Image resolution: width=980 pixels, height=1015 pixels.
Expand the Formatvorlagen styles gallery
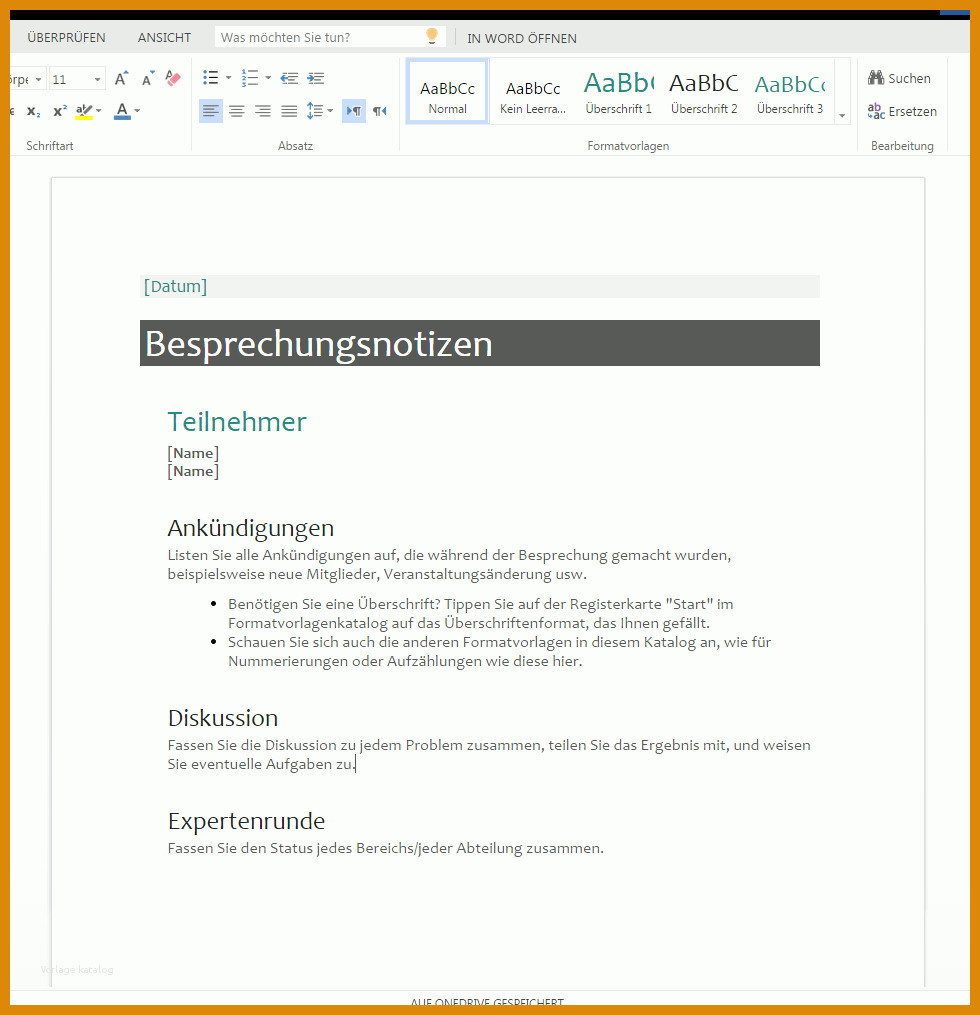[x=842, y=115]
